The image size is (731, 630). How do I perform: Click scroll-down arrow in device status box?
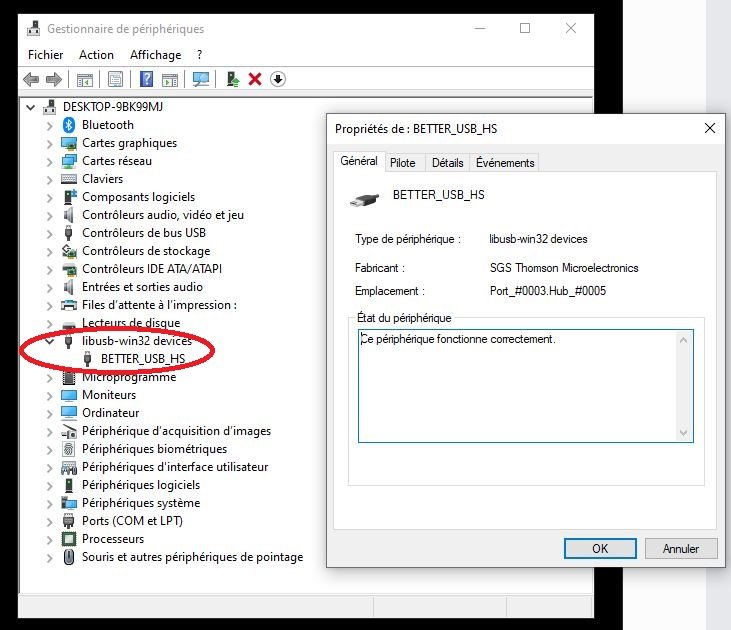pos(683,432)
